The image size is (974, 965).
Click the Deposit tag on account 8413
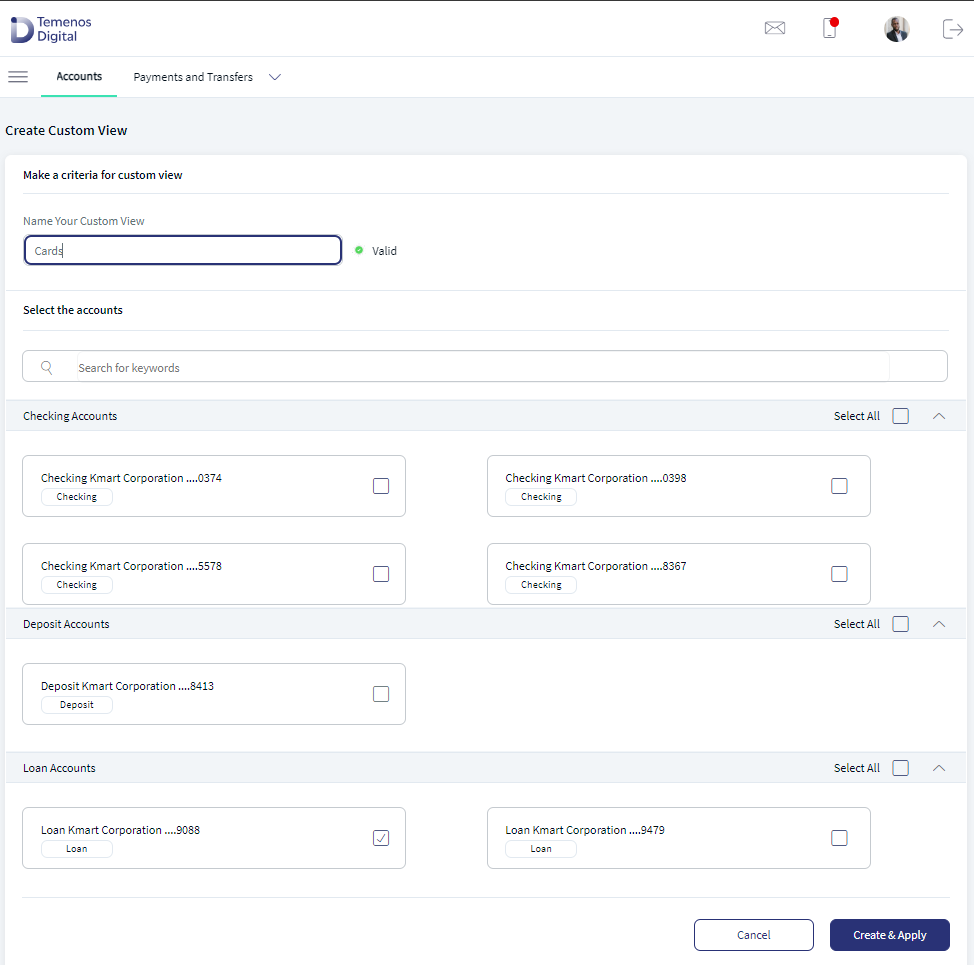[x=77, y=705]
